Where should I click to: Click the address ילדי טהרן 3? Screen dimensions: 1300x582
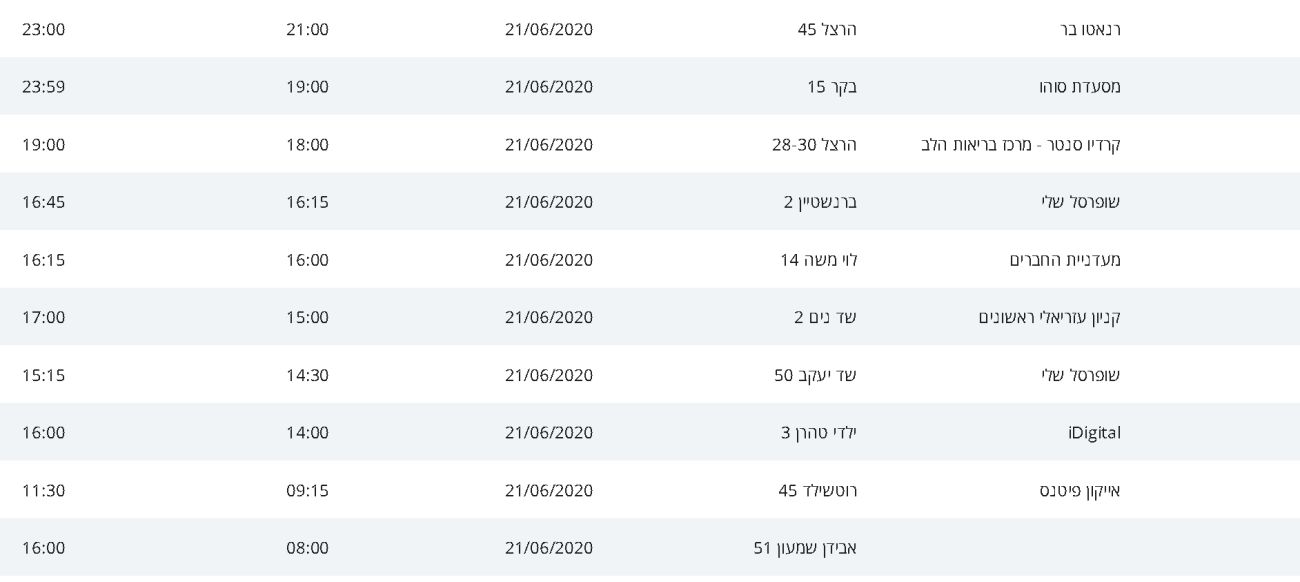[819, 433]
